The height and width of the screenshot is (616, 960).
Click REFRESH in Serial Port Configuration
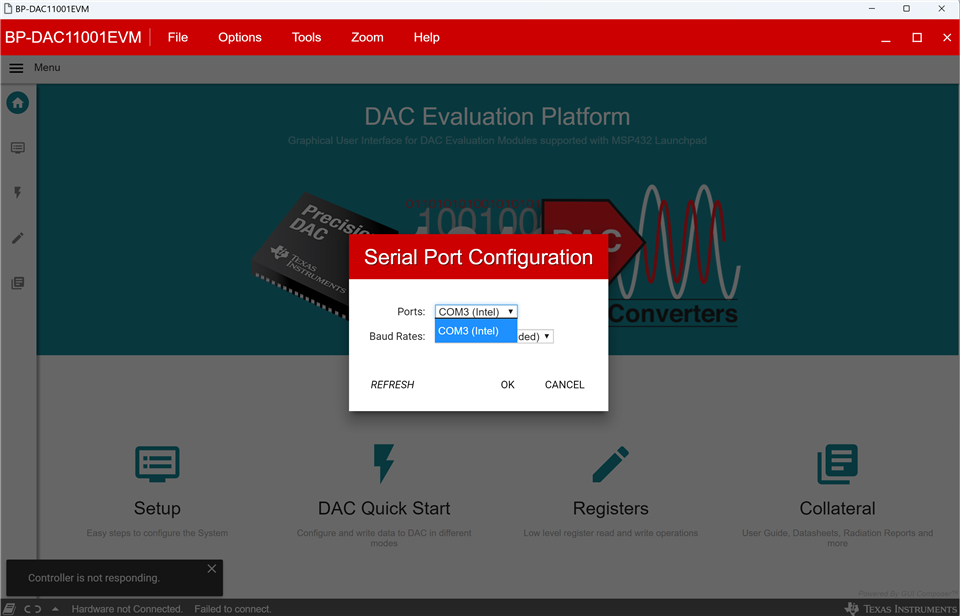pos(392,385)
